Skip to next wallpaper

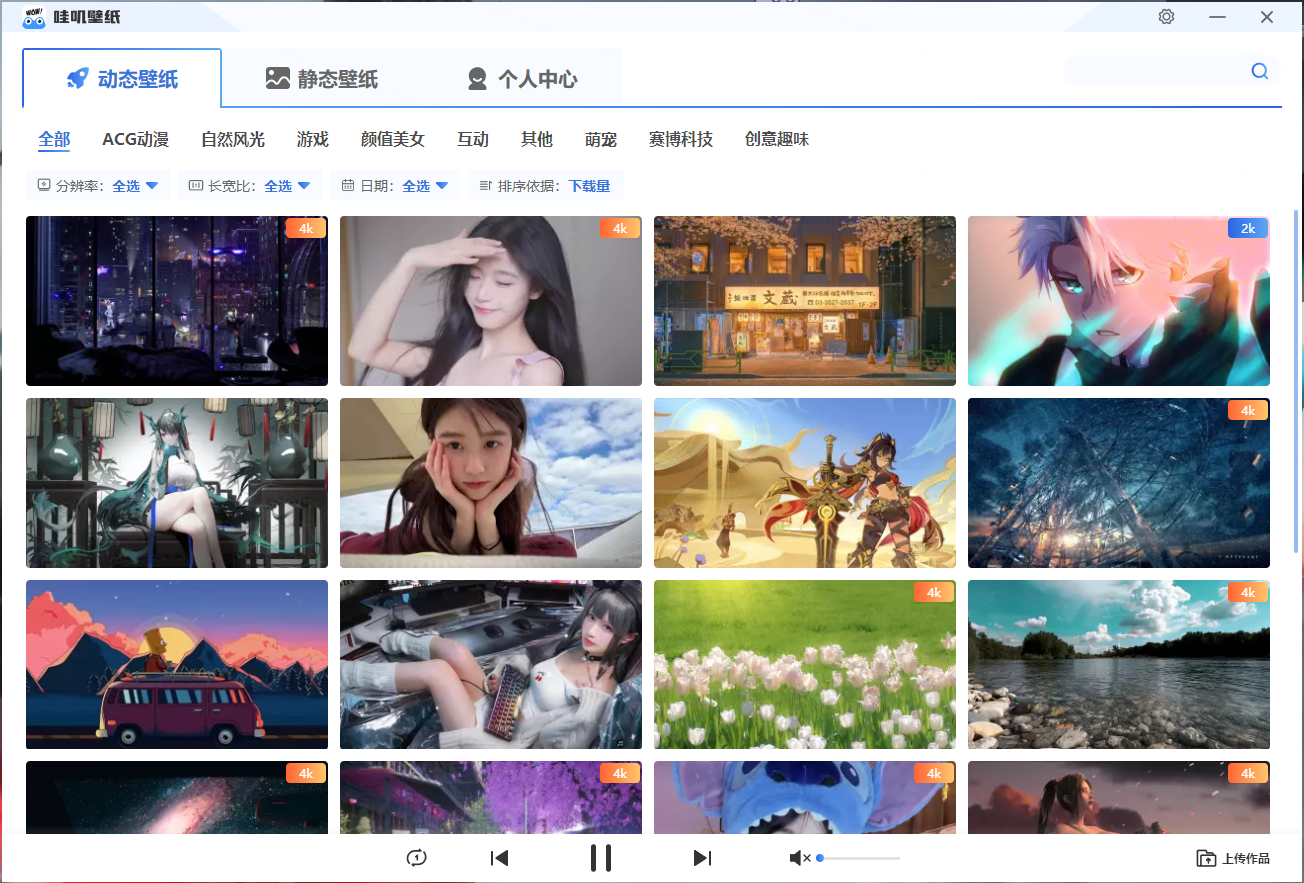coord(702,858)
